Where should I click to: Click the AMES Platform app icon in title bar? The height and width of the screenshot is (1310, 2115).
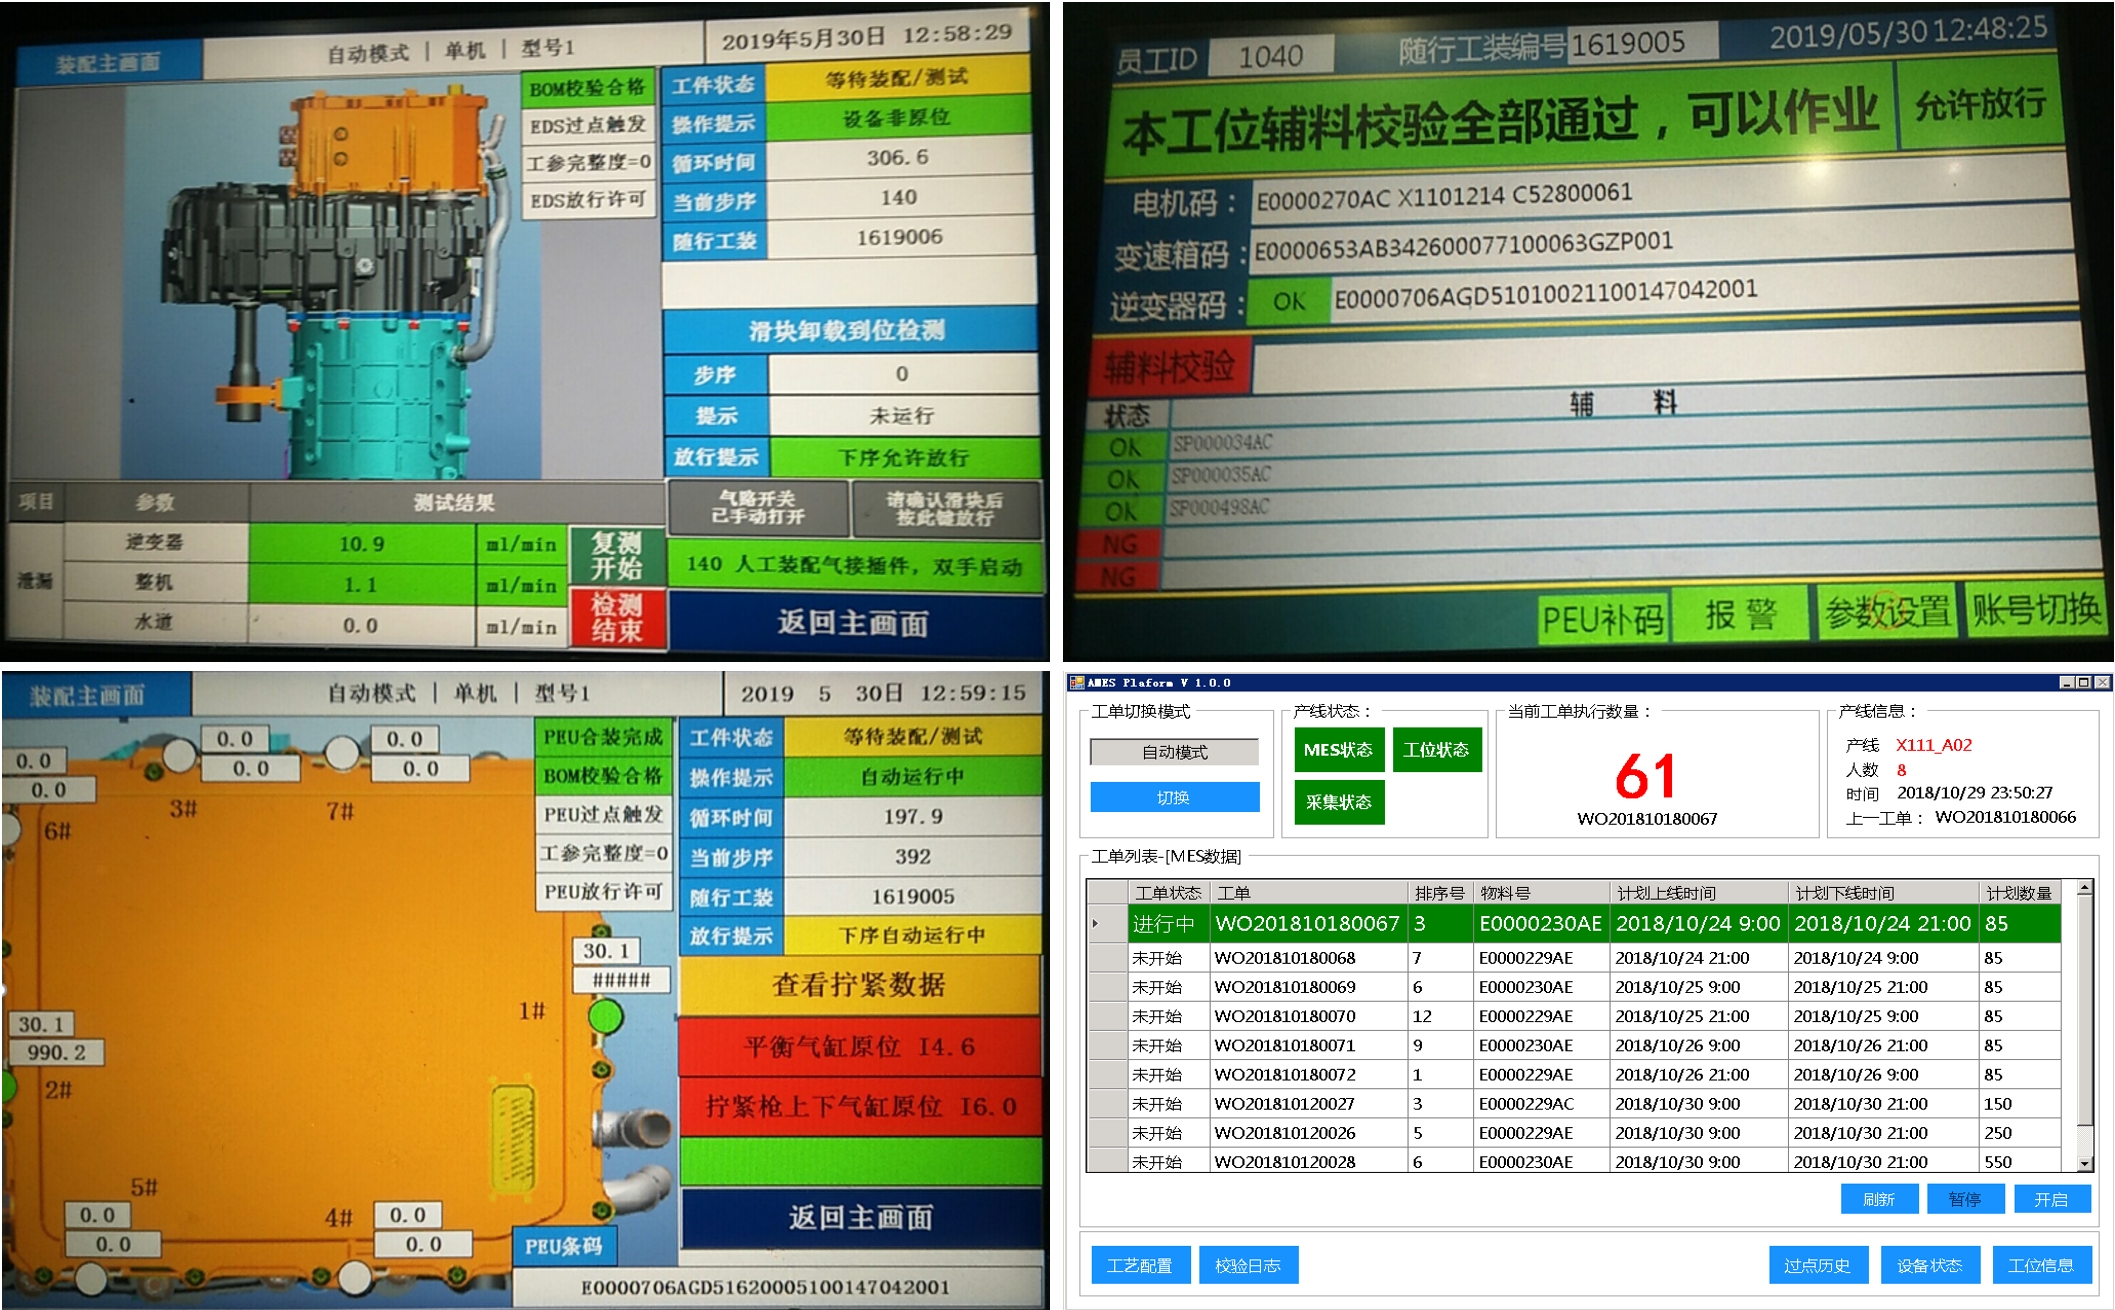click(x=1077, y=683)
